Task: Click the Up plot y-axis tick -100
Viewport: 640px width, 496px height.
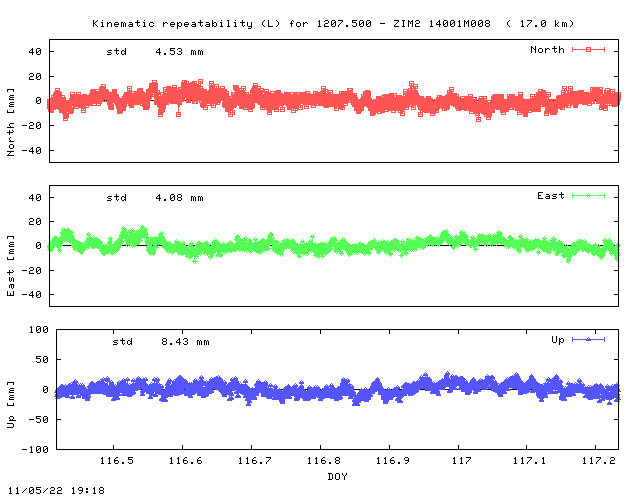Action: click(x=35, y=449)
